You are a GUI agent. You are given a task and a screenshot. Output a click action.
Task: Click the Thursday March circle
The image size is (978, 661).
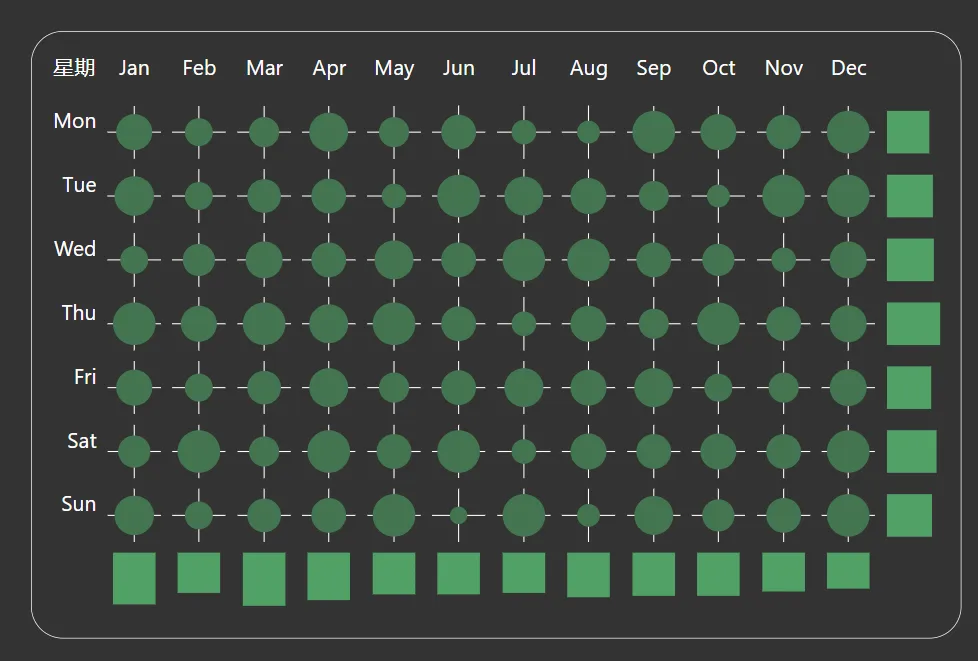264,324
